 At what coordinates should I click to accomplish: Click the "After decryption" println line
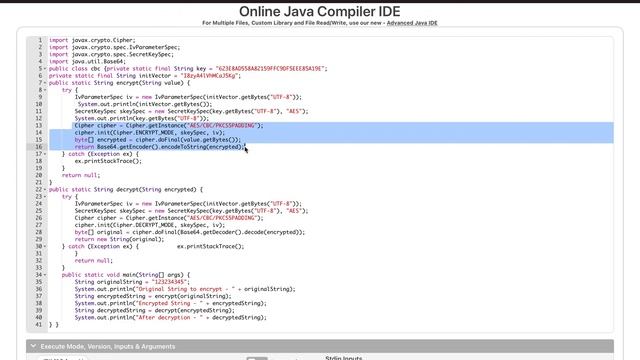tap(171, 318)
